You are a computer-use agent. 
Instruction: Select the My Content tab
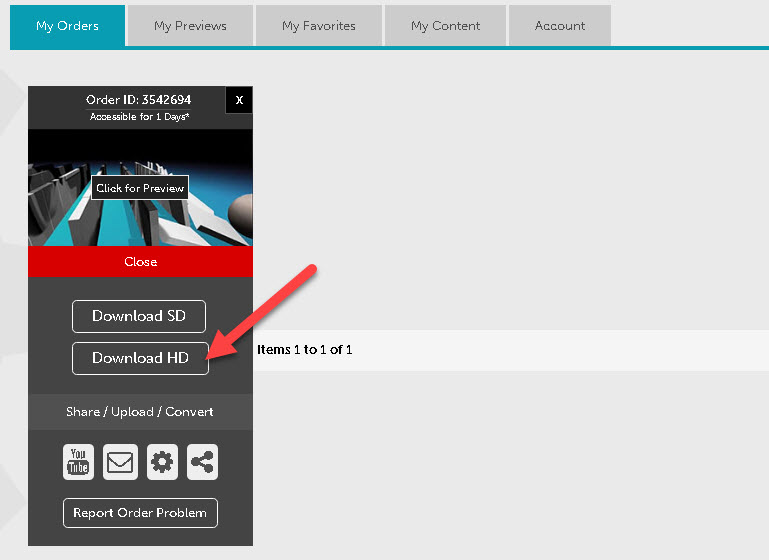445,26
